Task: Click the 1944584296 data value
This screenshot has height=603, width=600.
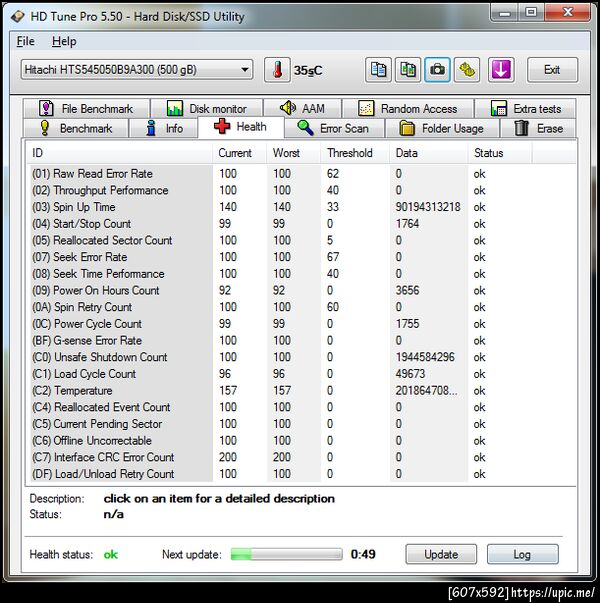Action: (425, 357)
